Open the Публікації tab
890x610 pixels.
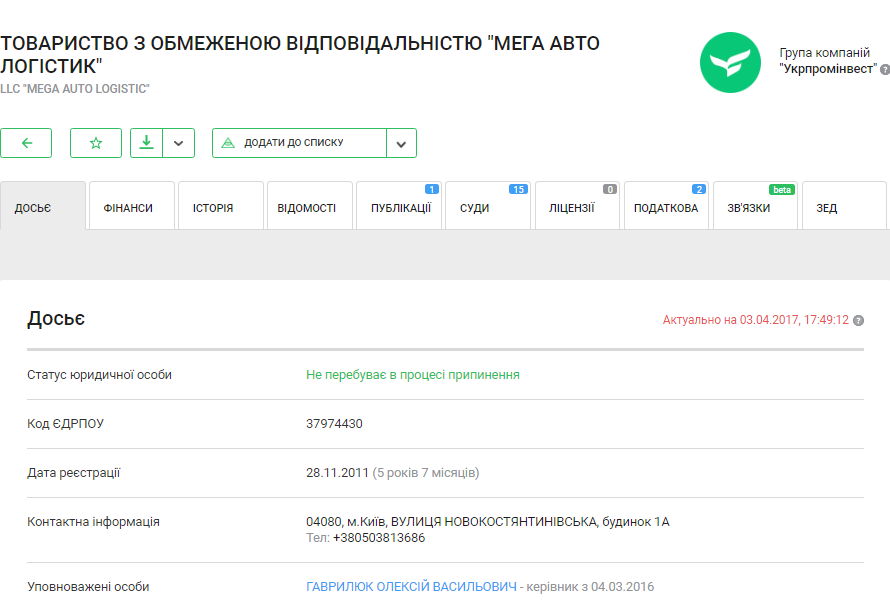(x=399, y=208)
